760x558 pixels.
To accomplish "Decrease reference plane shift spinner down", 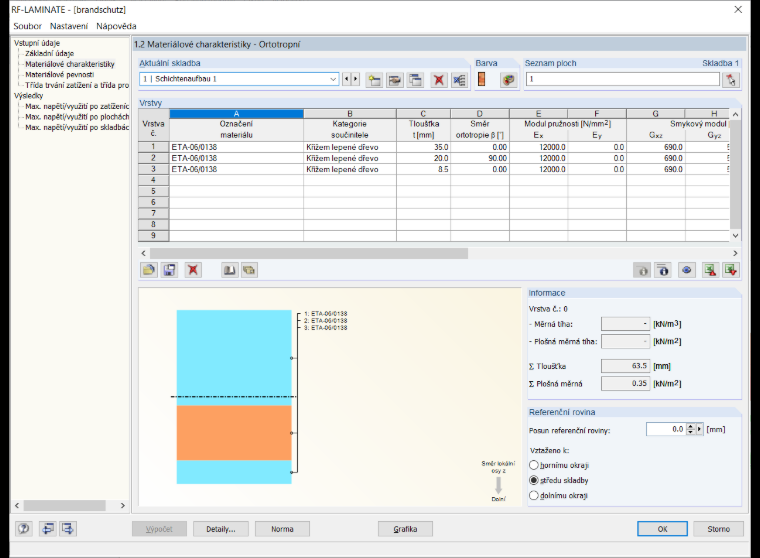I will pyautogui.click(x=691, y=432).
